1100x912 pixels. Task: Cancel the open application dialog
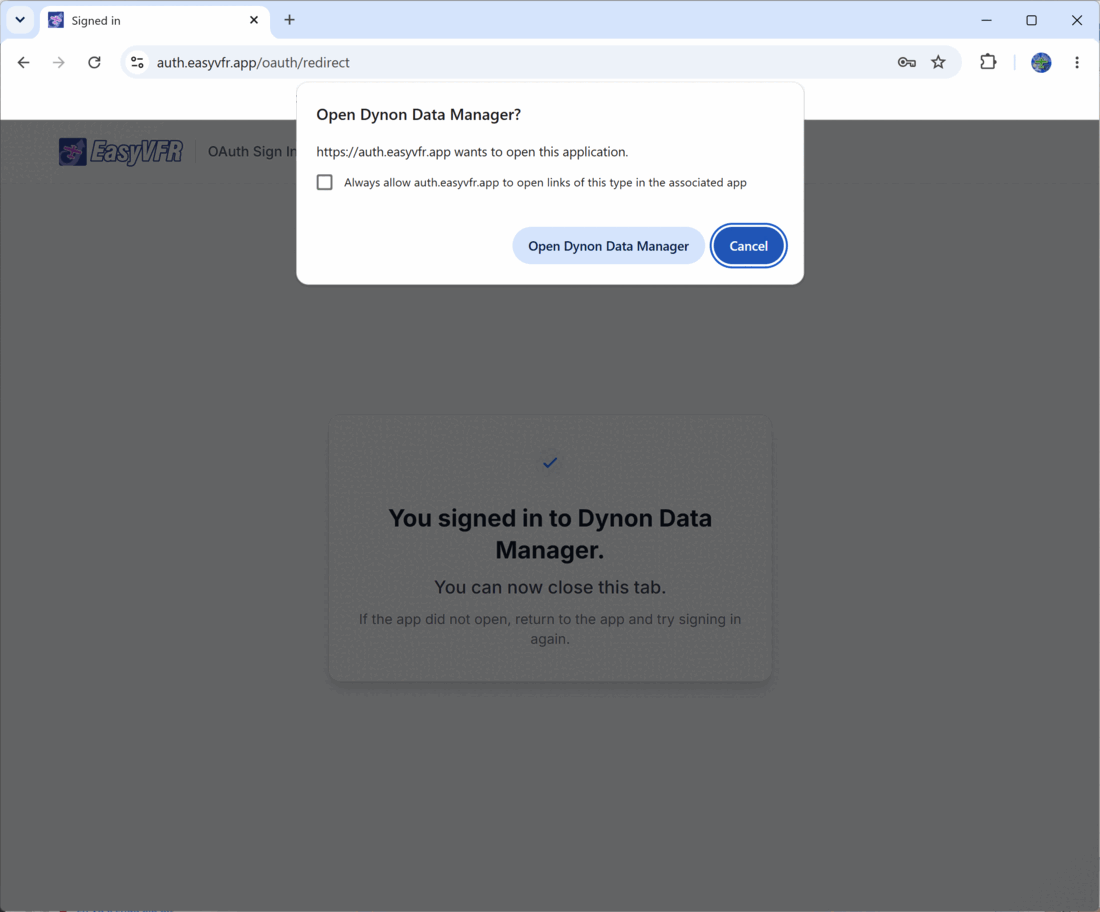749,246
